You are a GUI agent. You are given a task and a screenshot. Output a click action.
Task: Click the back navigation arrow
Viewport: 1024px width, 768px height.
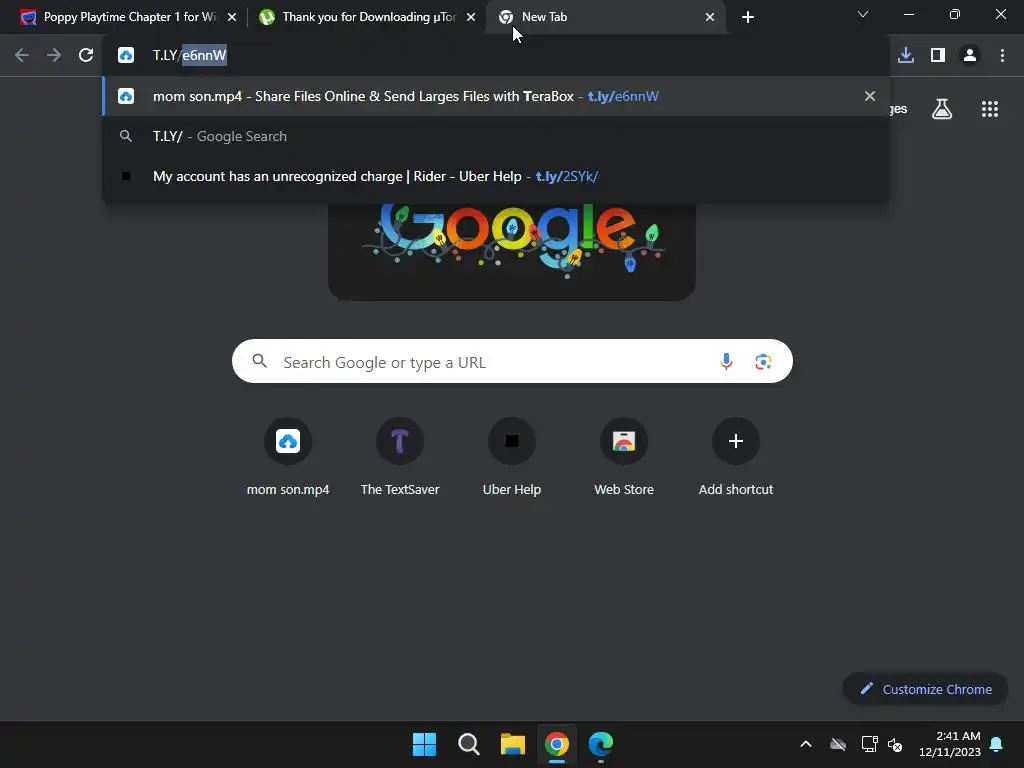pyautogui.click(x=22, y=56)
